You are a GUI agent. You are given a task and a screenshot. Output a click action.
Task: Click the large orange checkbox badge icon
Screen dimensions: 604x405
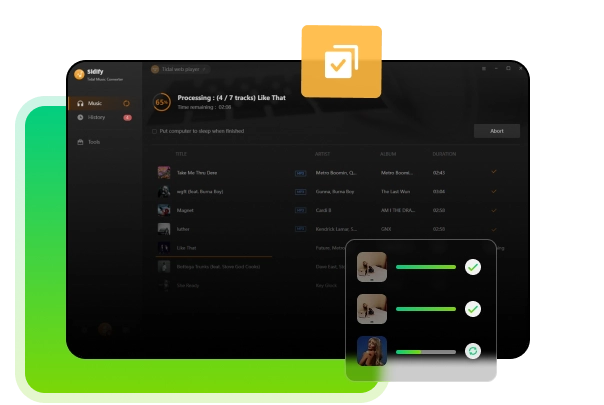[340, 63]
